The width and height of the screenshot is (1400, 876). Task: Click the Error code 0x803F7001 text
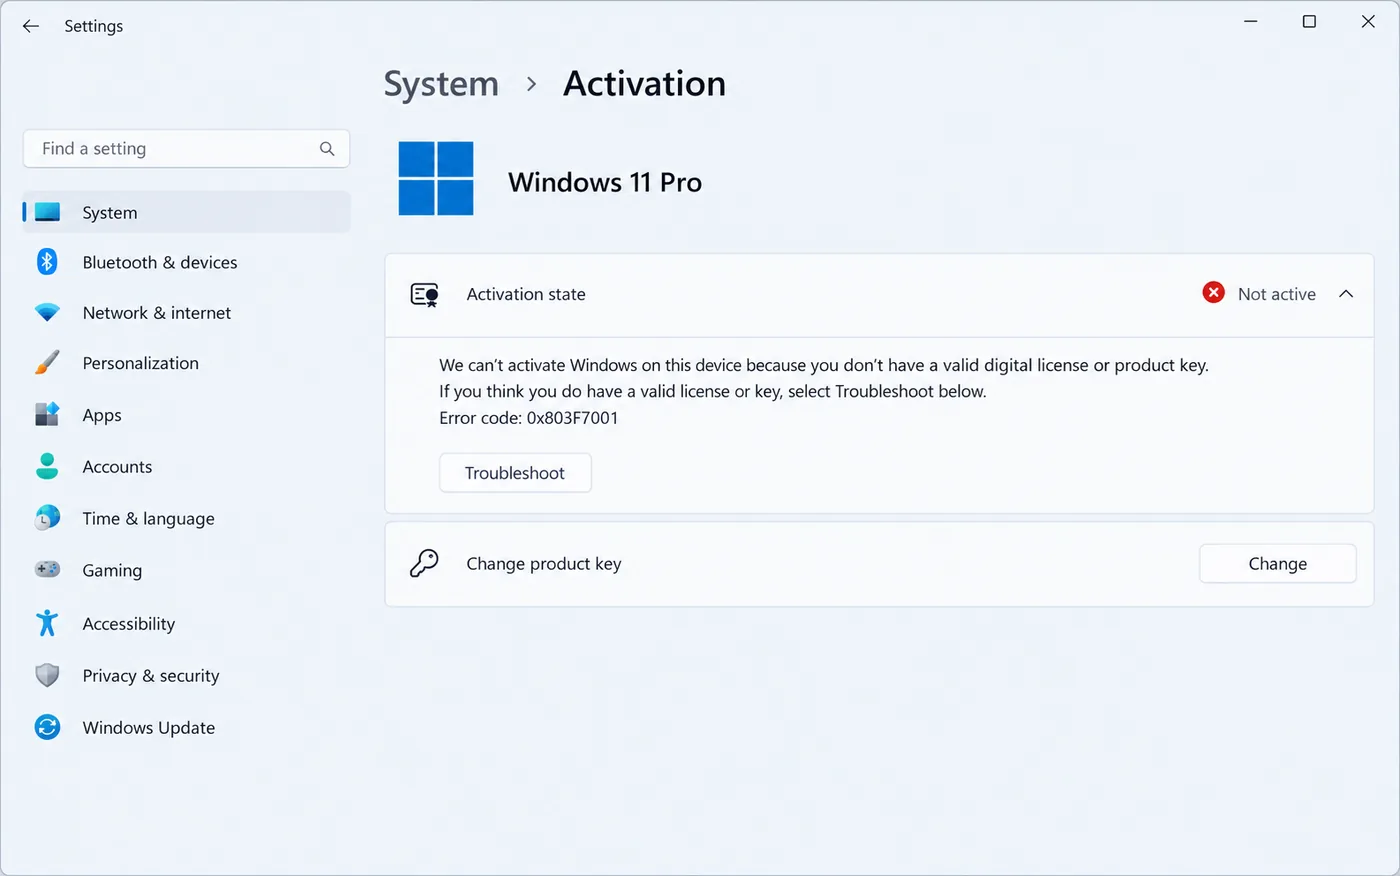coord(529,418)
